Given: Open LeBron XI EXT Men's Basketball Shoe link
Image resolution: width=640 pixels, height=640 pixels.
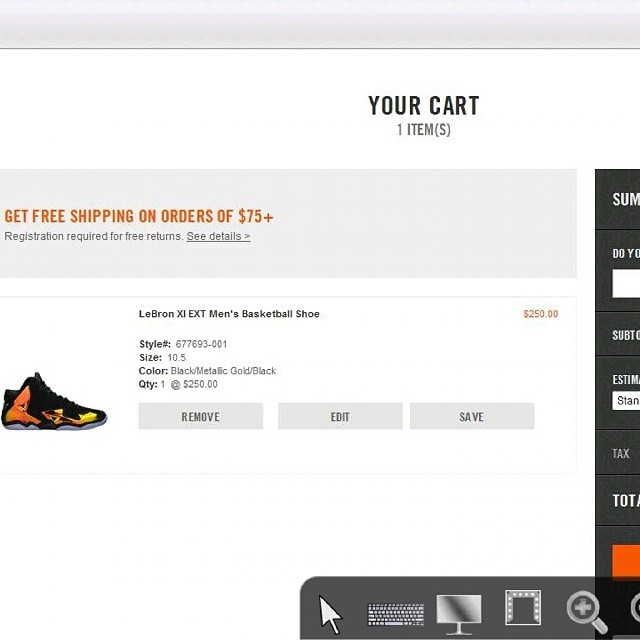Looking at the screenshot, I should point(229,314).
